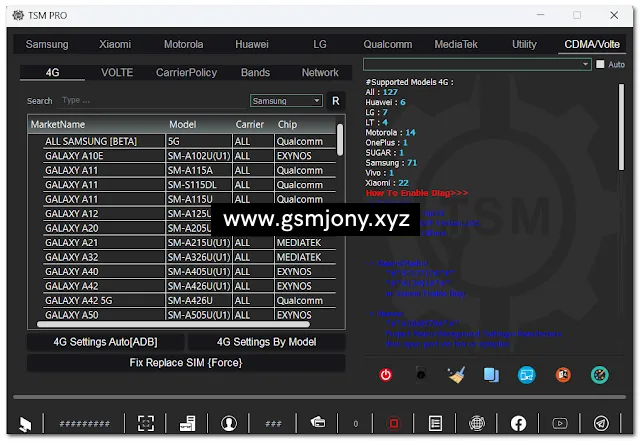Click the log panel vertical scrollbar
Screen dimensions: 640x441
(x=621, y=127)
